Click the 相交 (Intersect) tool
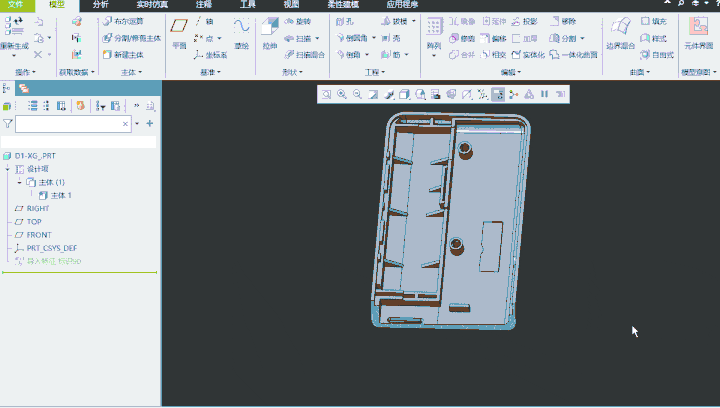 point(493,55)
